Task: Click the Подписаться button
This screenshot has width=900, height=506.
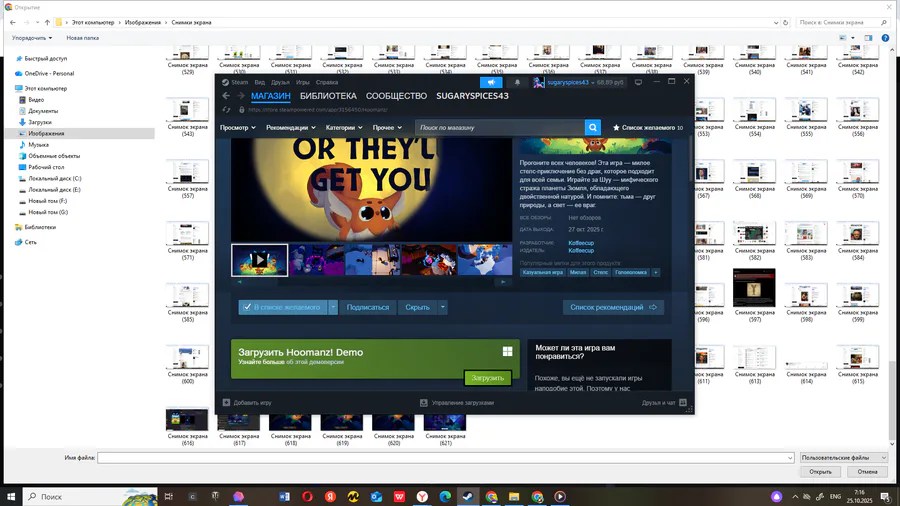Action: coord(367,307)
